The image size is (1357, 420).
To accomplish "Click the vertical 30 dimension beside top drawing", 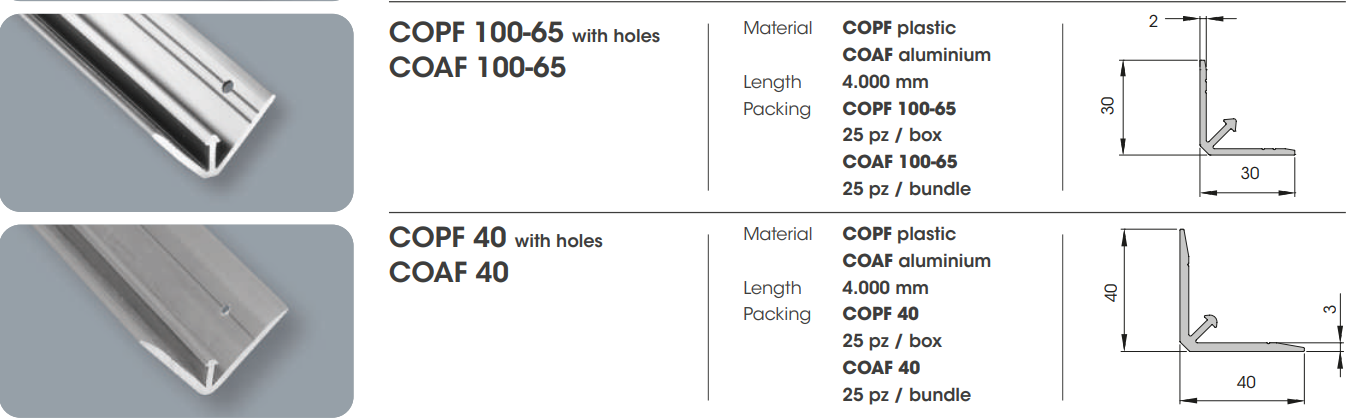I will [1108, 106].
